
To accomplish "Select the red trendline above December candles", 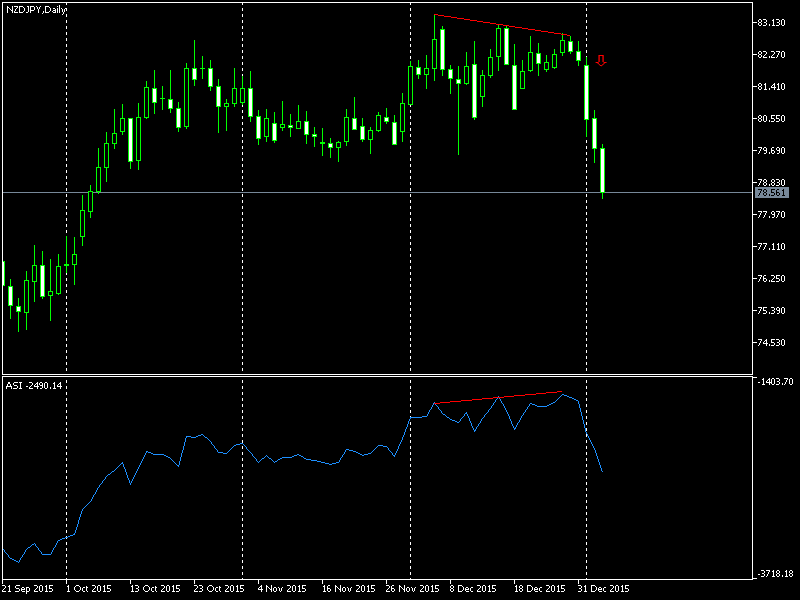I will coord(503,25).
